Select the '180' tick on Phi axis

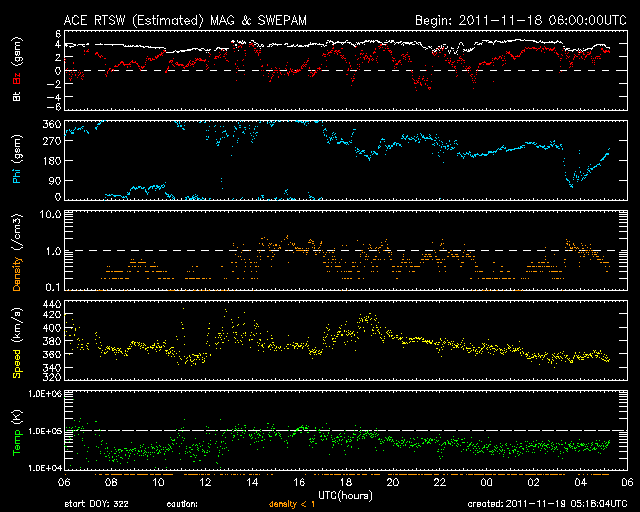(52, 161)
